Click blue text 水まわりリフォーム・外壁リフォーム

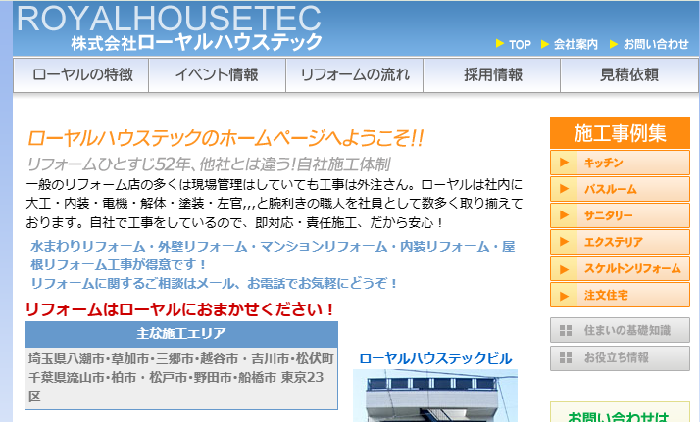[x=272, y=255]
